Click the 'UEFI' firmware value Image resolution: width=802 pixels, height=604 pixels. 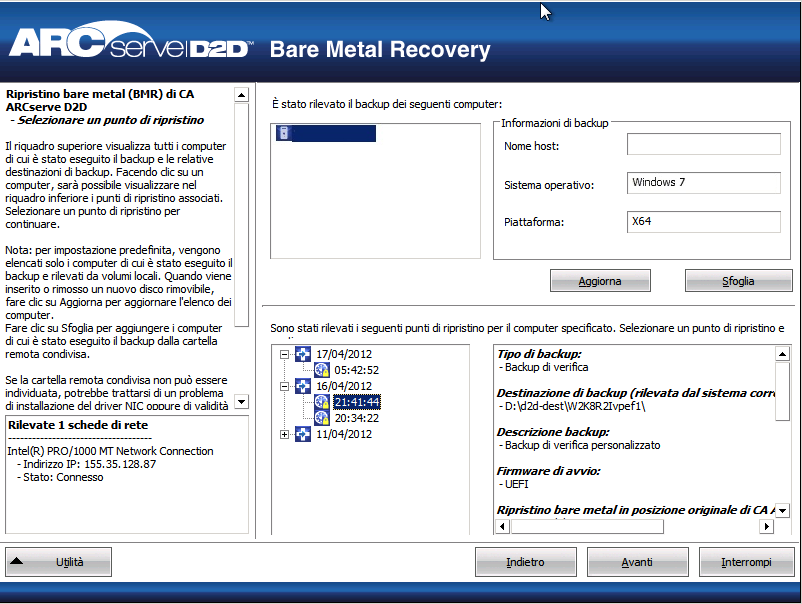517,484
